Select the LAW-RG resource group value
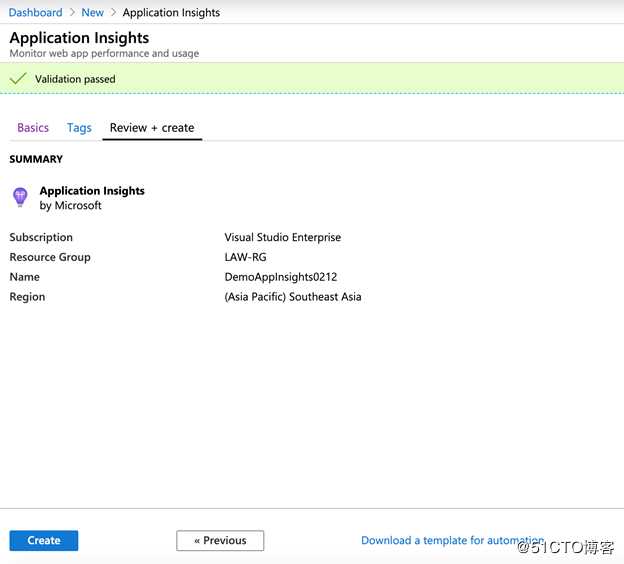 click(x=246, y=257)
